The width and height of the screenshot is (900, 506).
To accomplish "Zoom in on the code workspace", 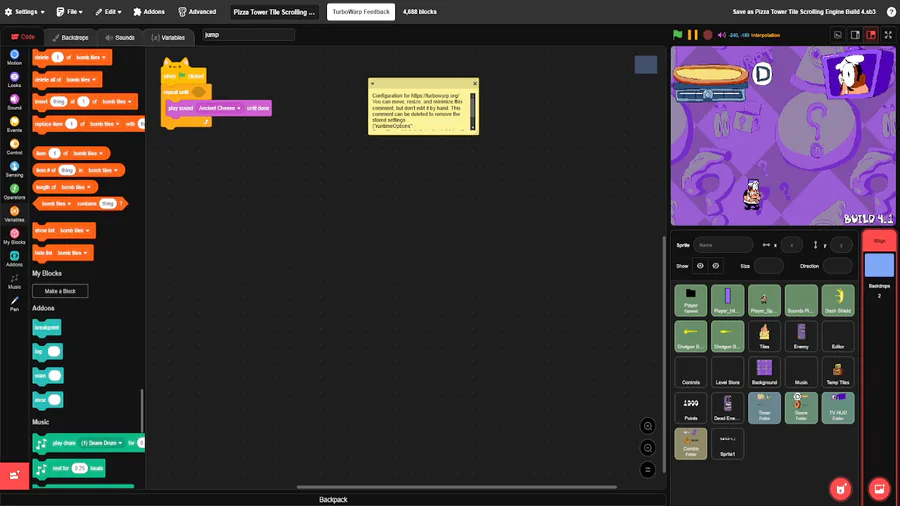I will [x=647, y=426].
